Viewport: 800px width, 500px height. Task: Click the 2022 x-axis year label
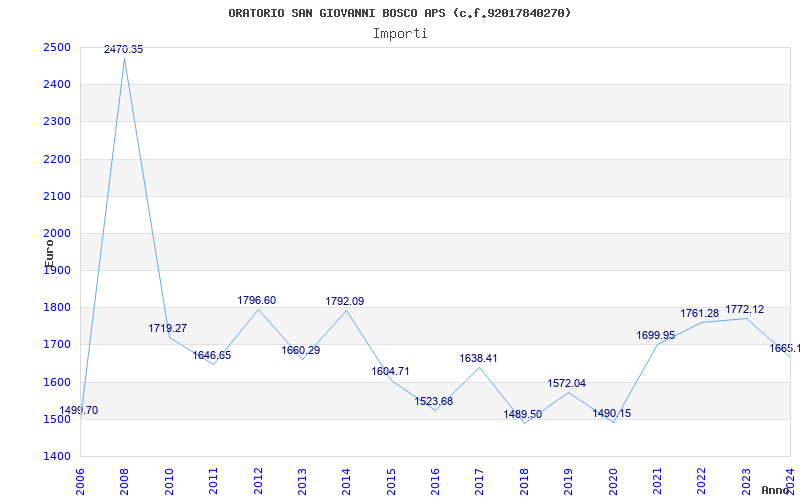point(702,482)
